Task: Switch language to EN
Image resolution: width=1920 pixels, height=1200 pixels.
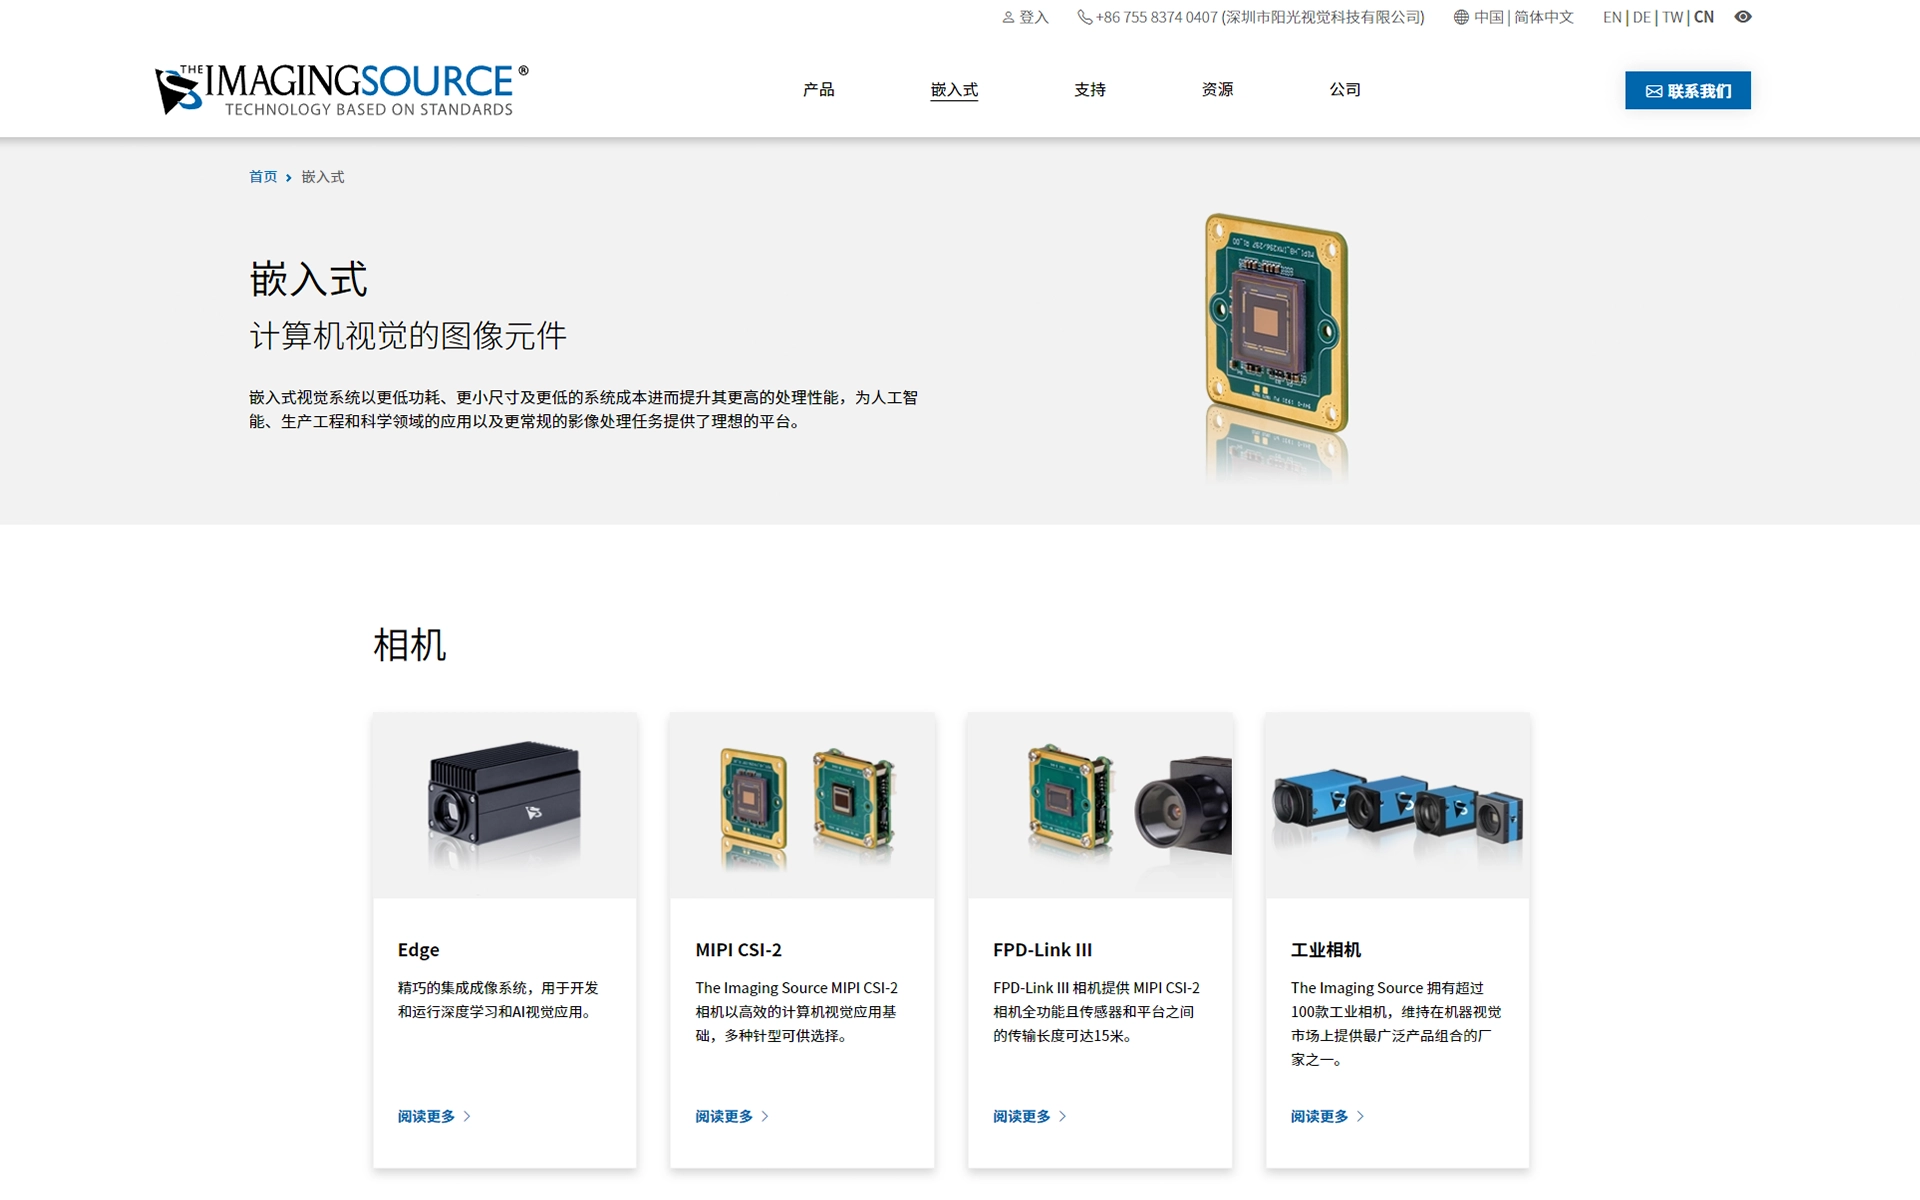Action: [x=1612, y=17]
